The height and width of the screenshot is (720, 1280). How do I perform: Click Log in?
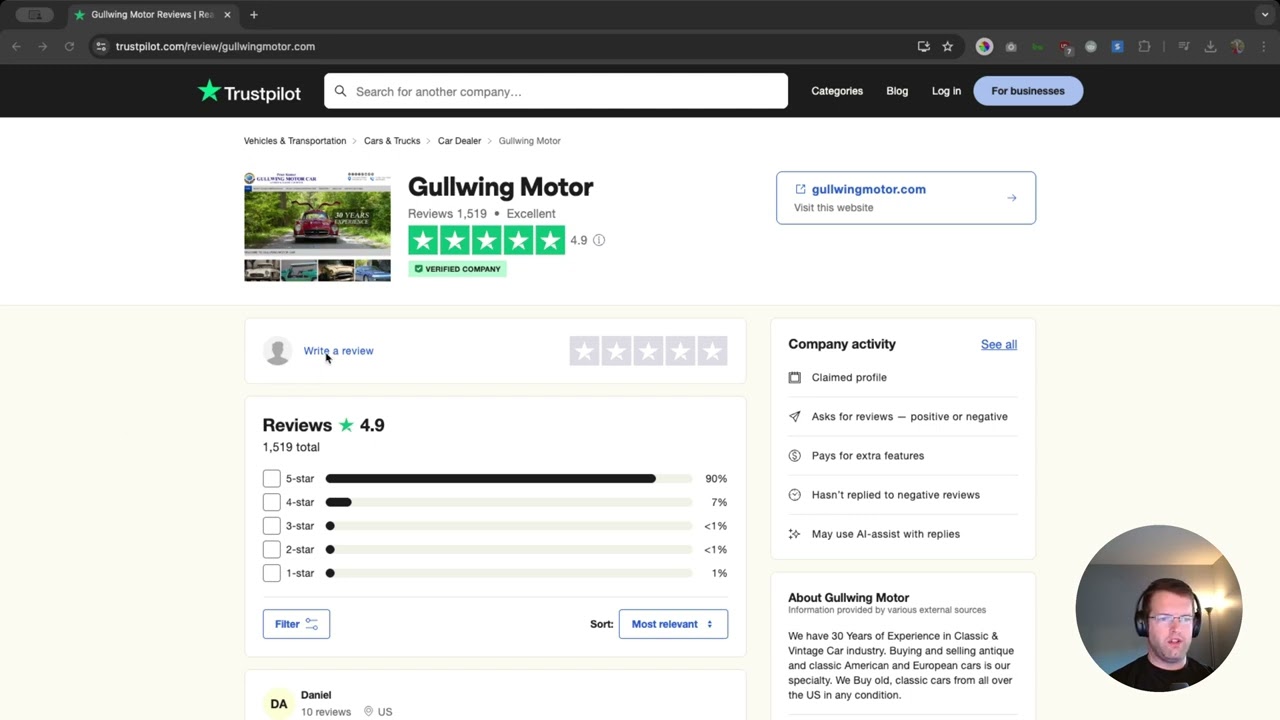(946, 91)
